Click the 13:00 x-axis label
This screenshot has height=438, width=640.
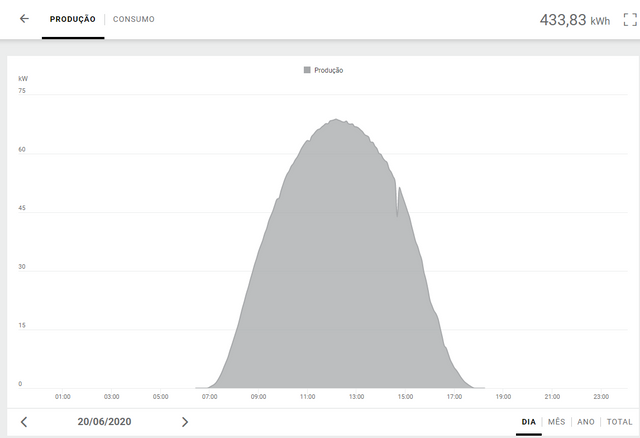[x=356, y=396]
